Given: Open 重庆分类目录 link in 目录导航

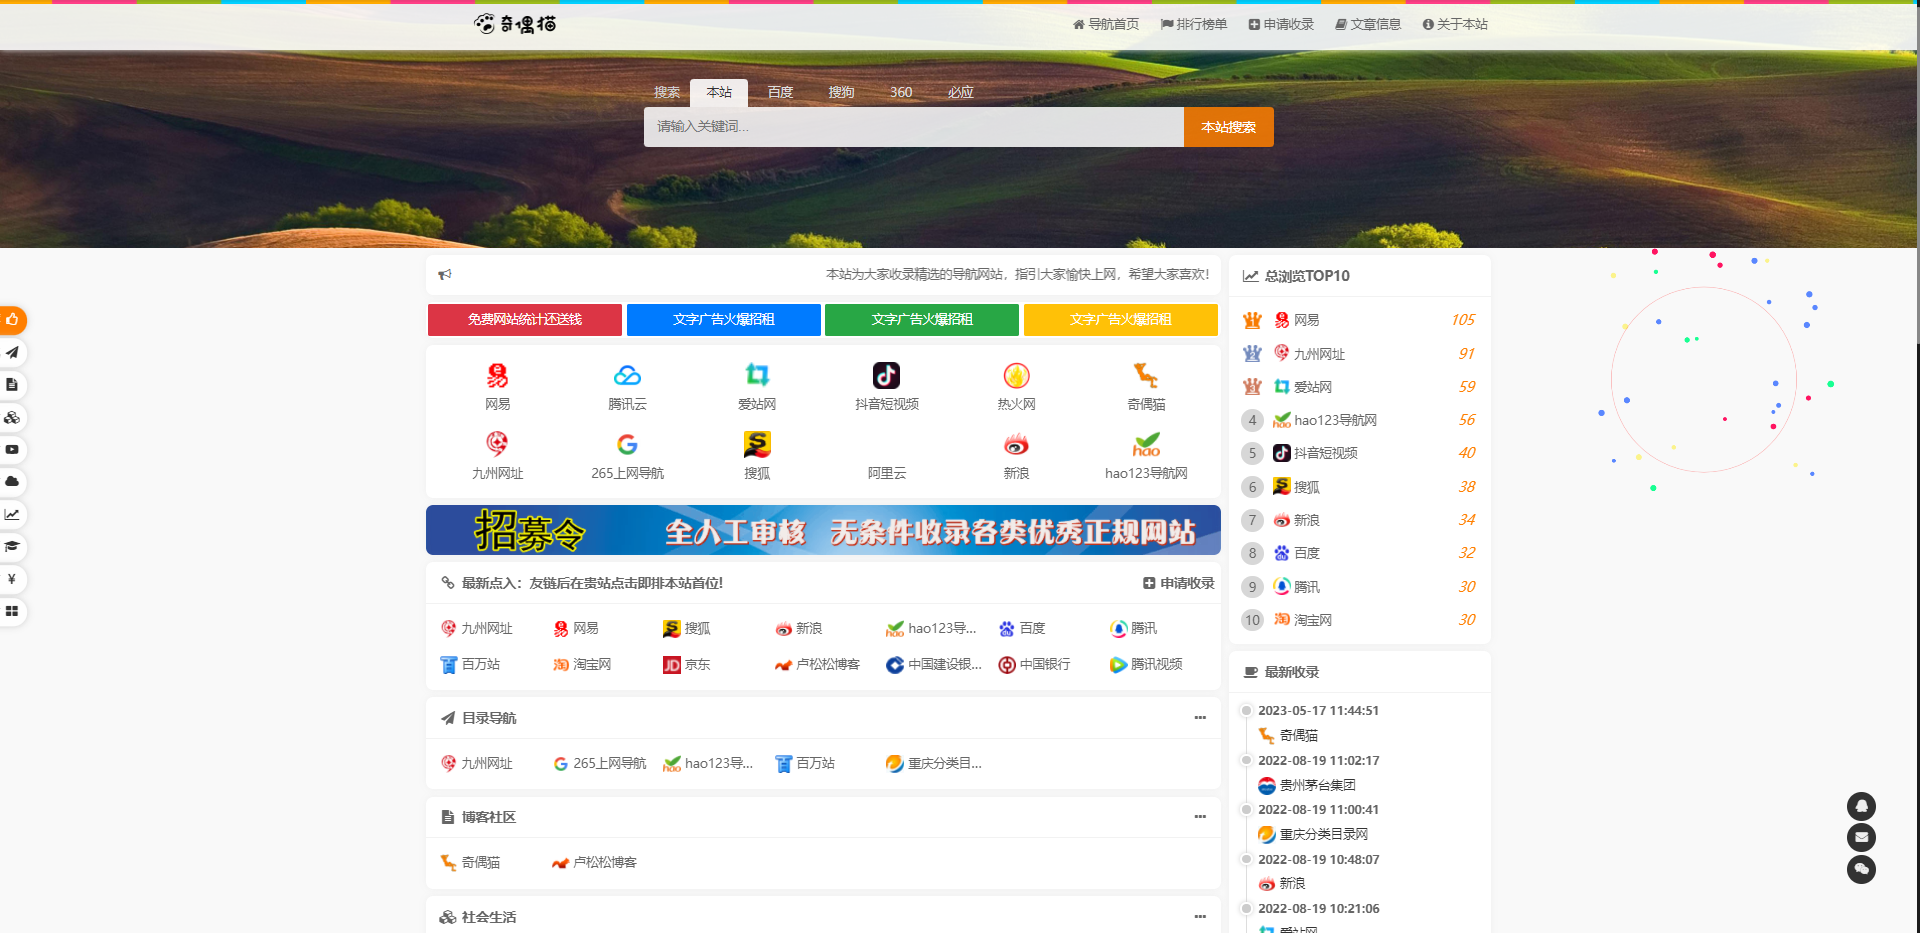Looking at the screenshot, I should pyautogui.click(x=934, y=763).
